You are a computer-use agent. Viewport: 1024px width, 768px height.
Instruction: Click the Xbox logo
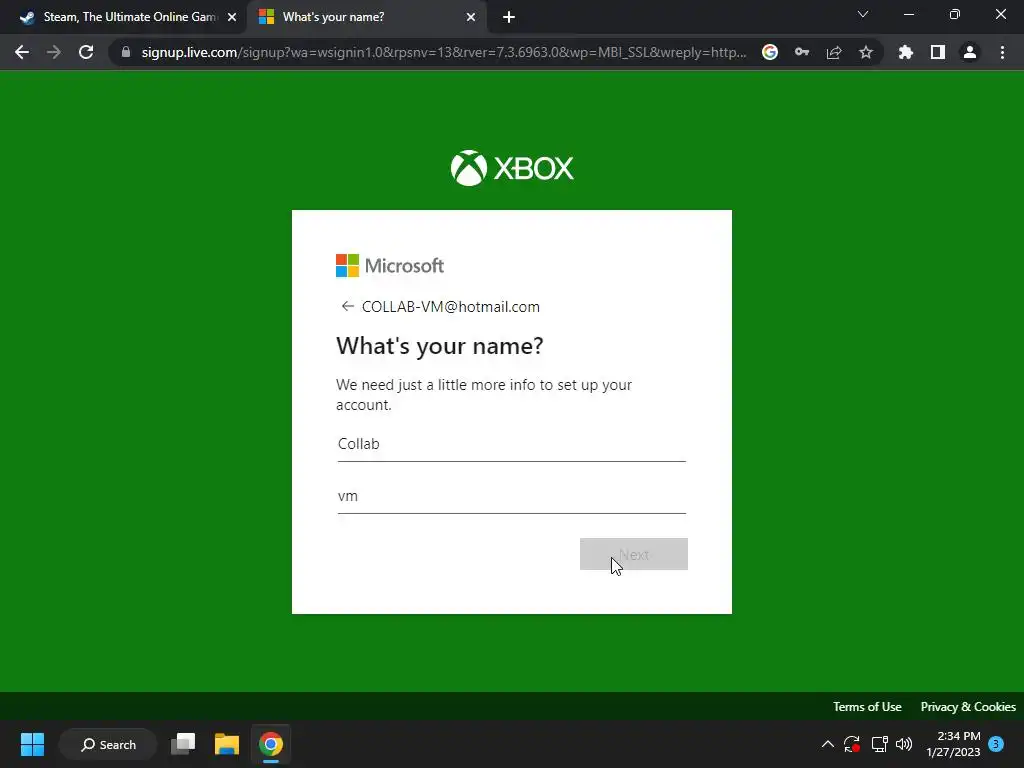[512, 168]
